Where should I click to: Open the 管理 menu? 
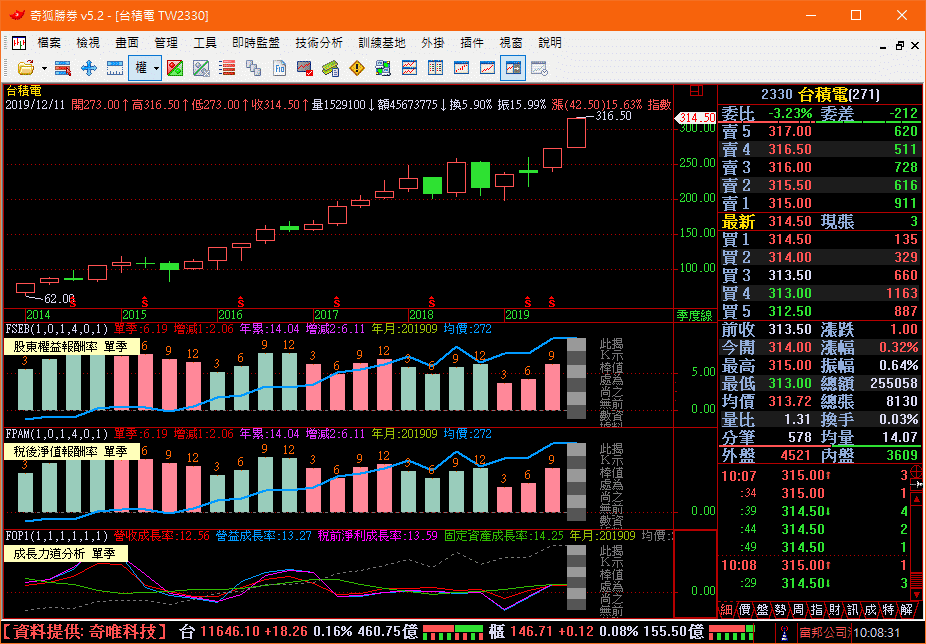(165, 43)
